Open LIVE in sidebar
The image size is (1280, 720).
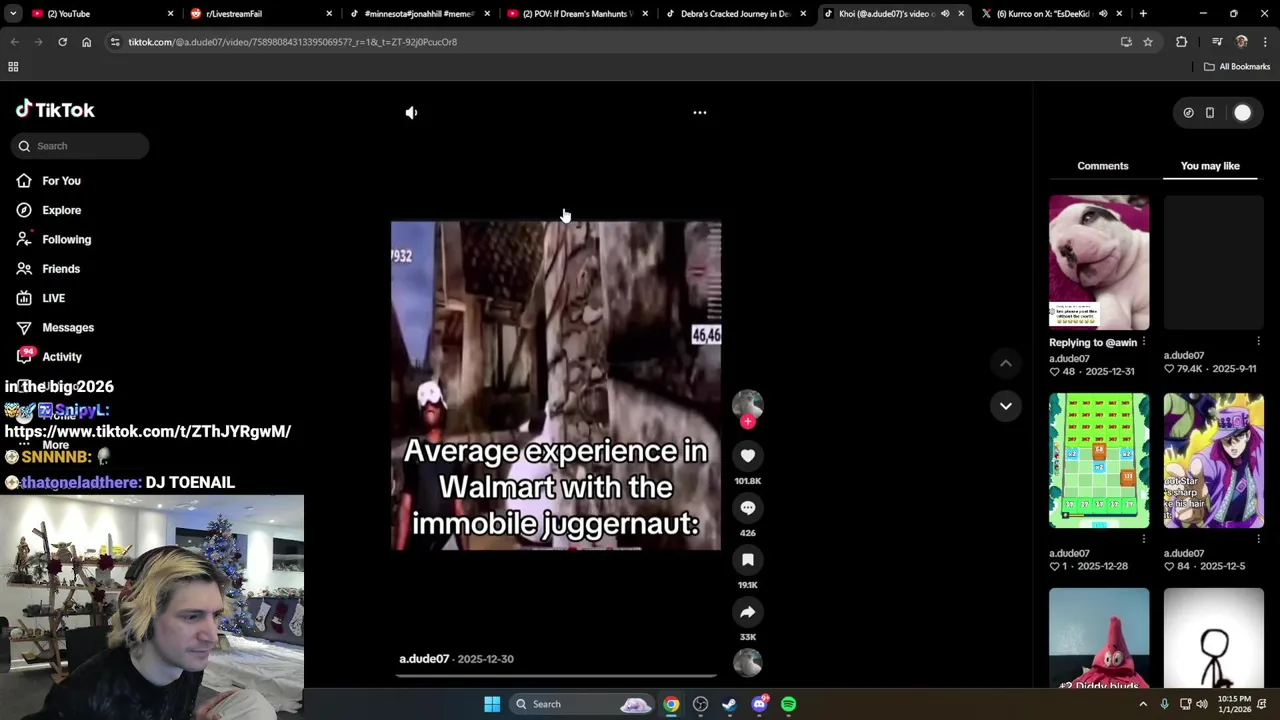click(53, 298)
